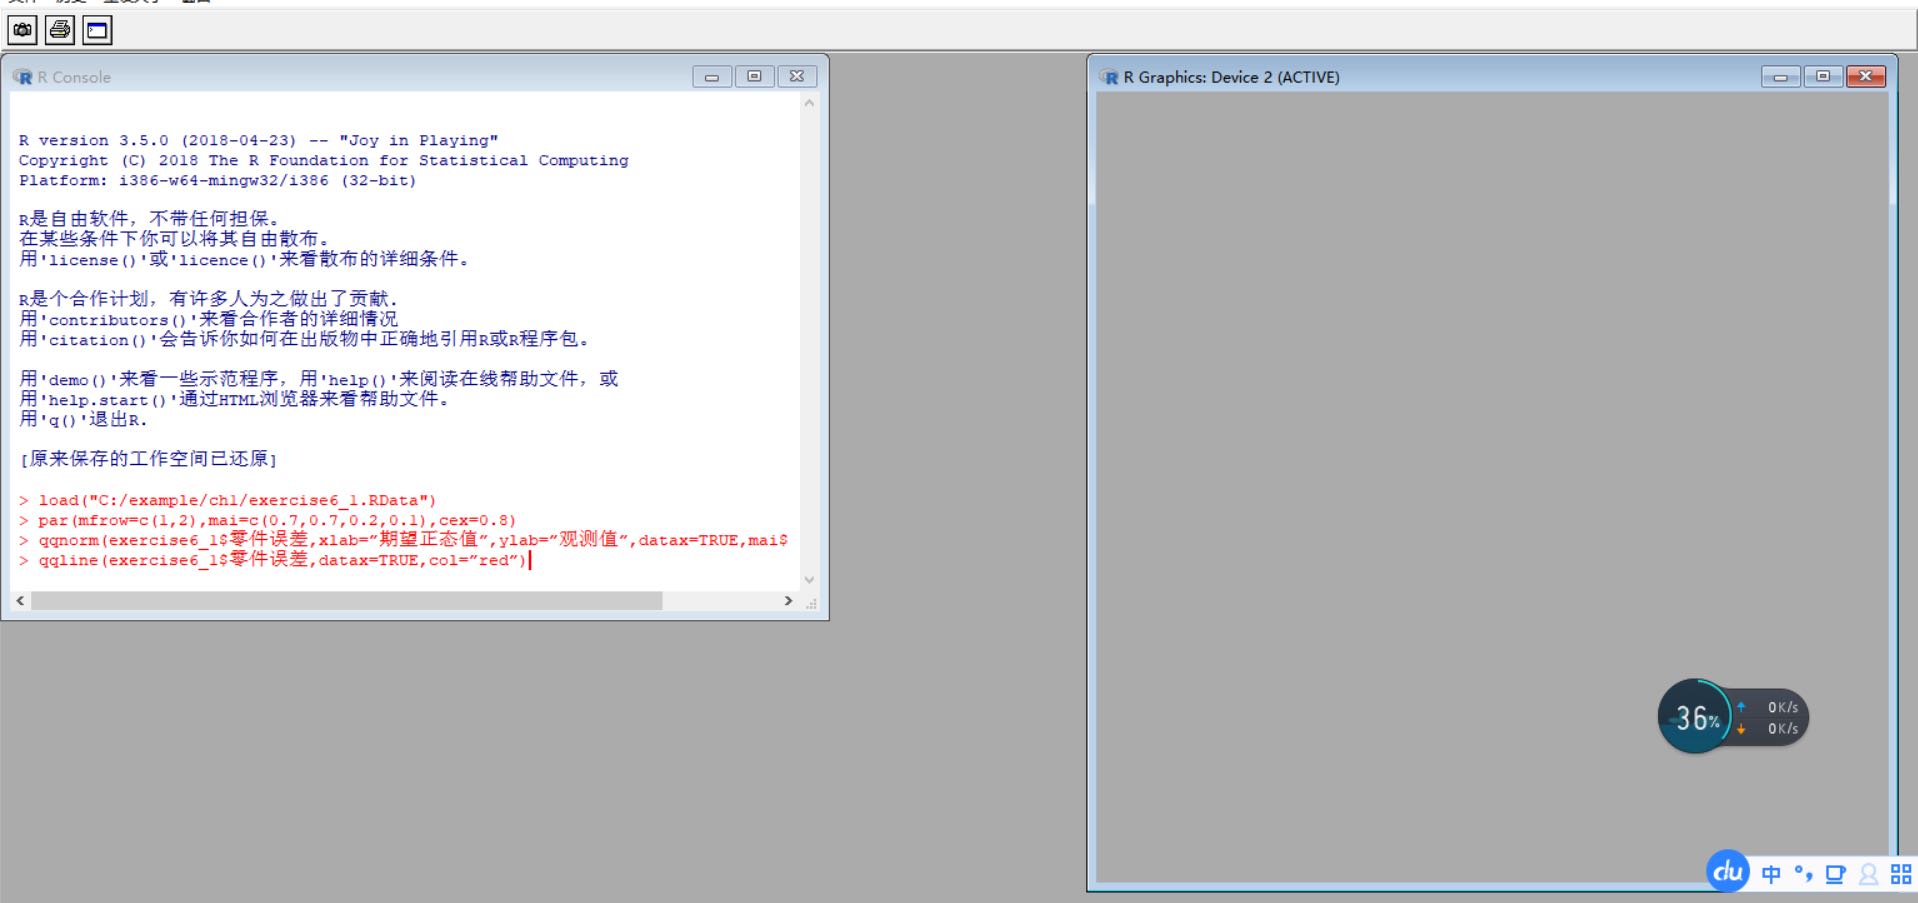Click the '在某些条件下你可以将其自由散布' line
Image resolution: width=1918 pixels, height=903 pixels.
[173, 239]
